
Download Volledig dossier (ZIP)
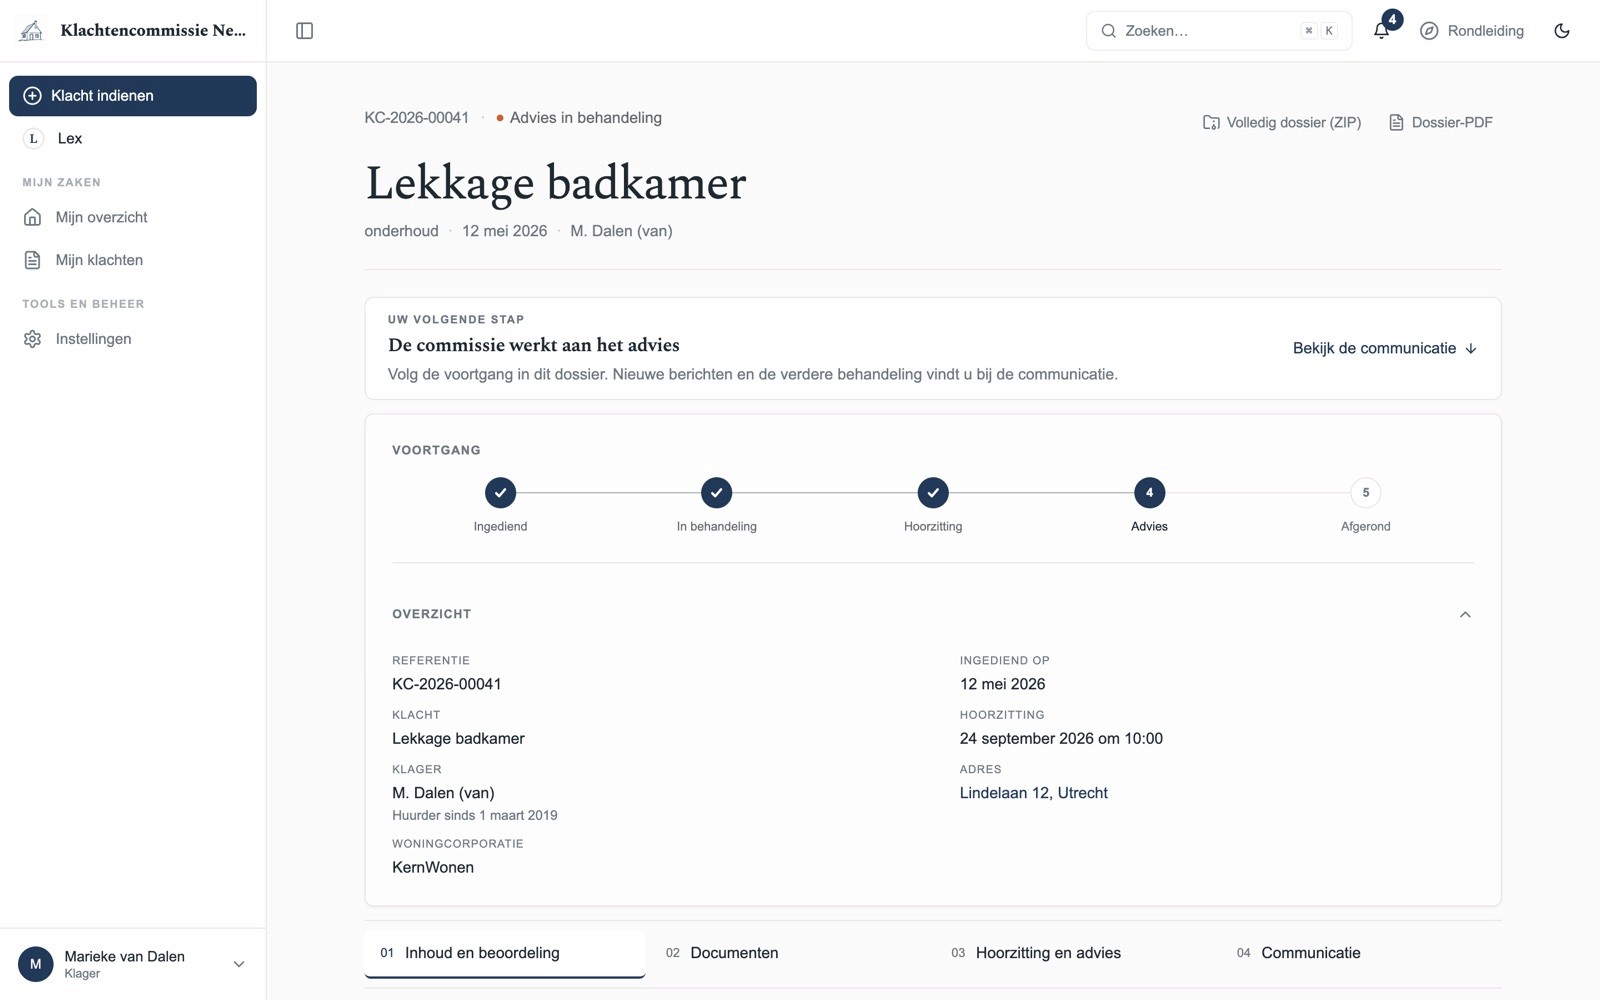pyautogui.click(x=1282, y=122)
